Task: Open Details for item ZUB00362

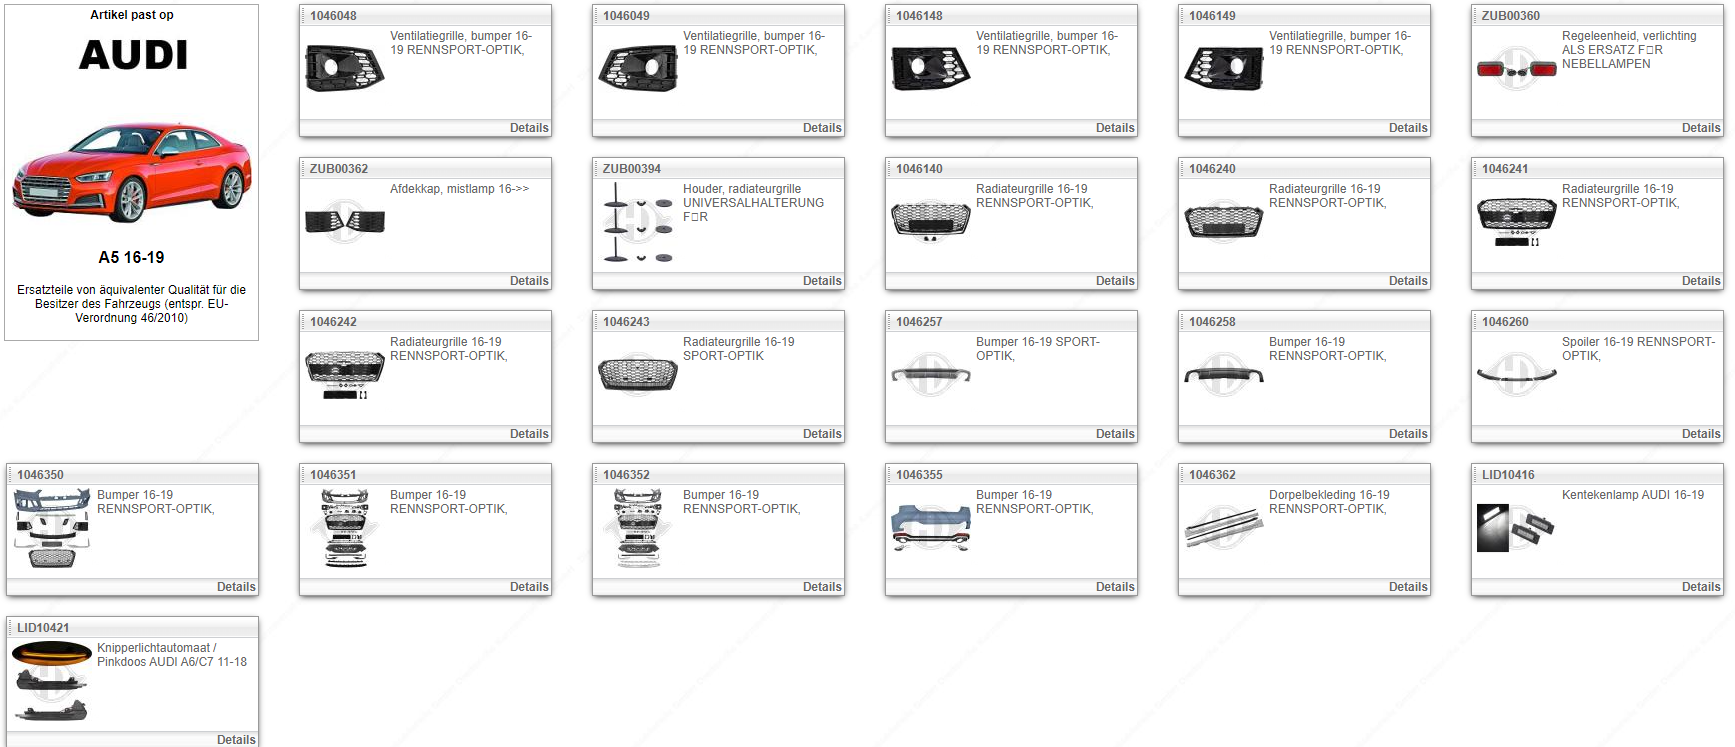Action: [x=528, y=281]
